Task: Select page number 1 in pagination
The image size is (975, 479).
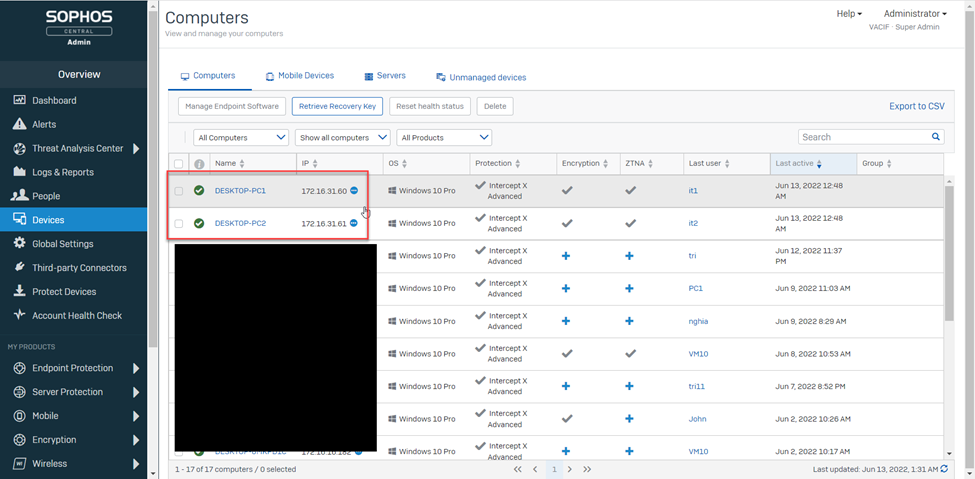Action: point(553,469)
